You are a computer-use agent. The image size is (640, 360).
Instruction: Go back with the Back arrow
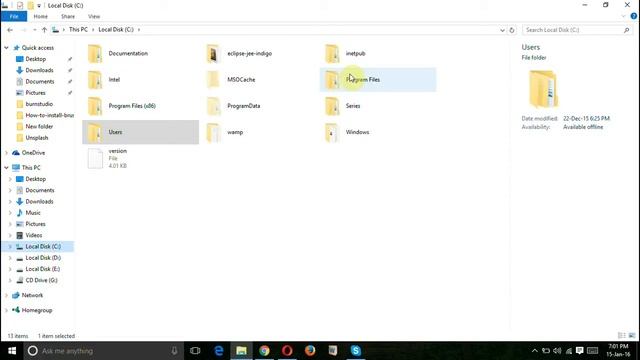click(x=10, y=30)
